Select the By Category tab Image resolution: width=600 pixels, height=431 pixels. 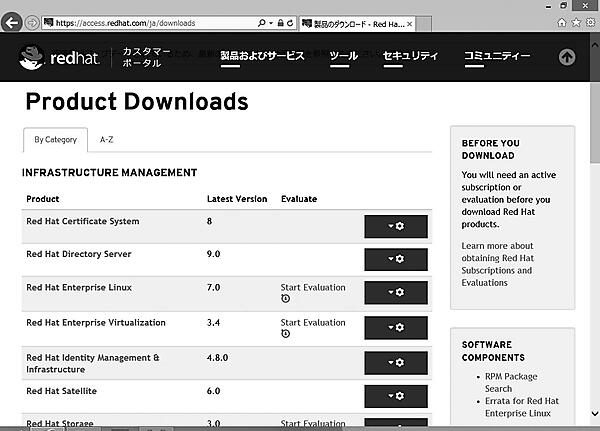point(55,140)
